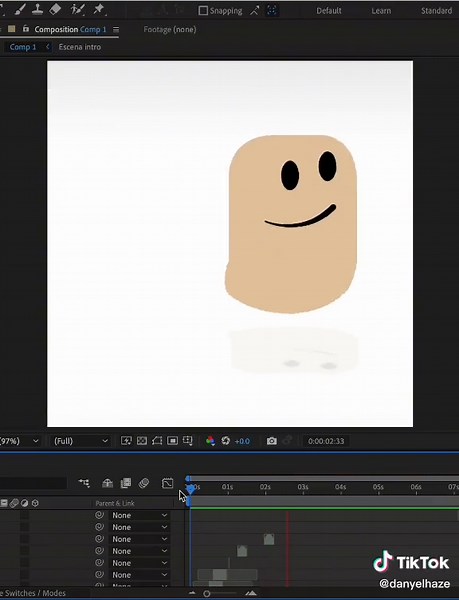This screenshot has height=600, width=459.
Task: Show channel and color management icon
Action: (210, 441)
